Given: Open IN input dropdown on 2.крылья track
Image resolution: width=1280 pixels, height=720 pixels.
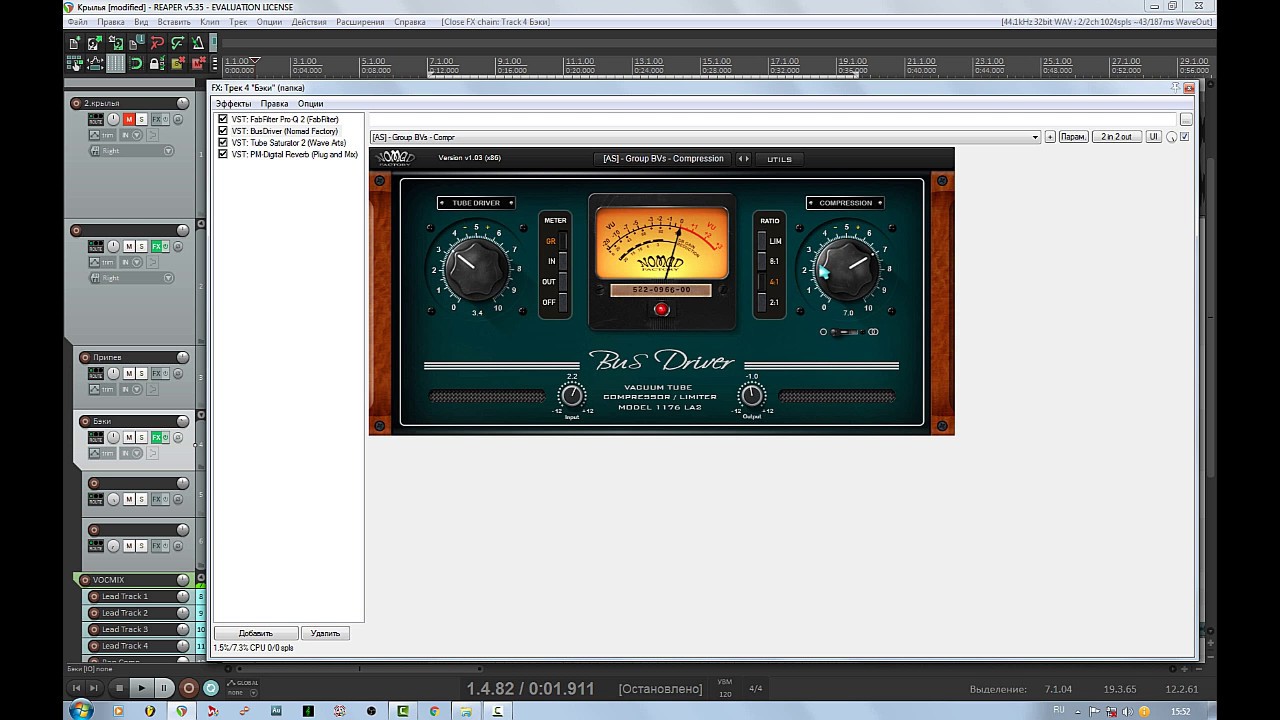Looking at the screenshot, I should (x=132, y=135).
